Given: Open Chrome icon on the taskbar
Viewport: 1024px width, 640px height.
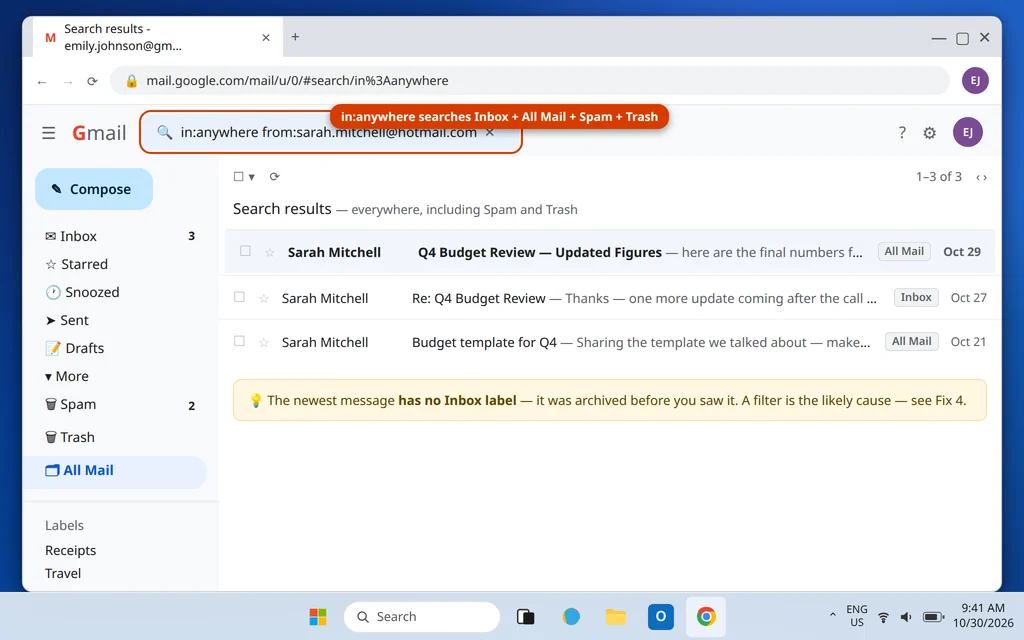Looking at the screenshot, I should click(706, 616).
